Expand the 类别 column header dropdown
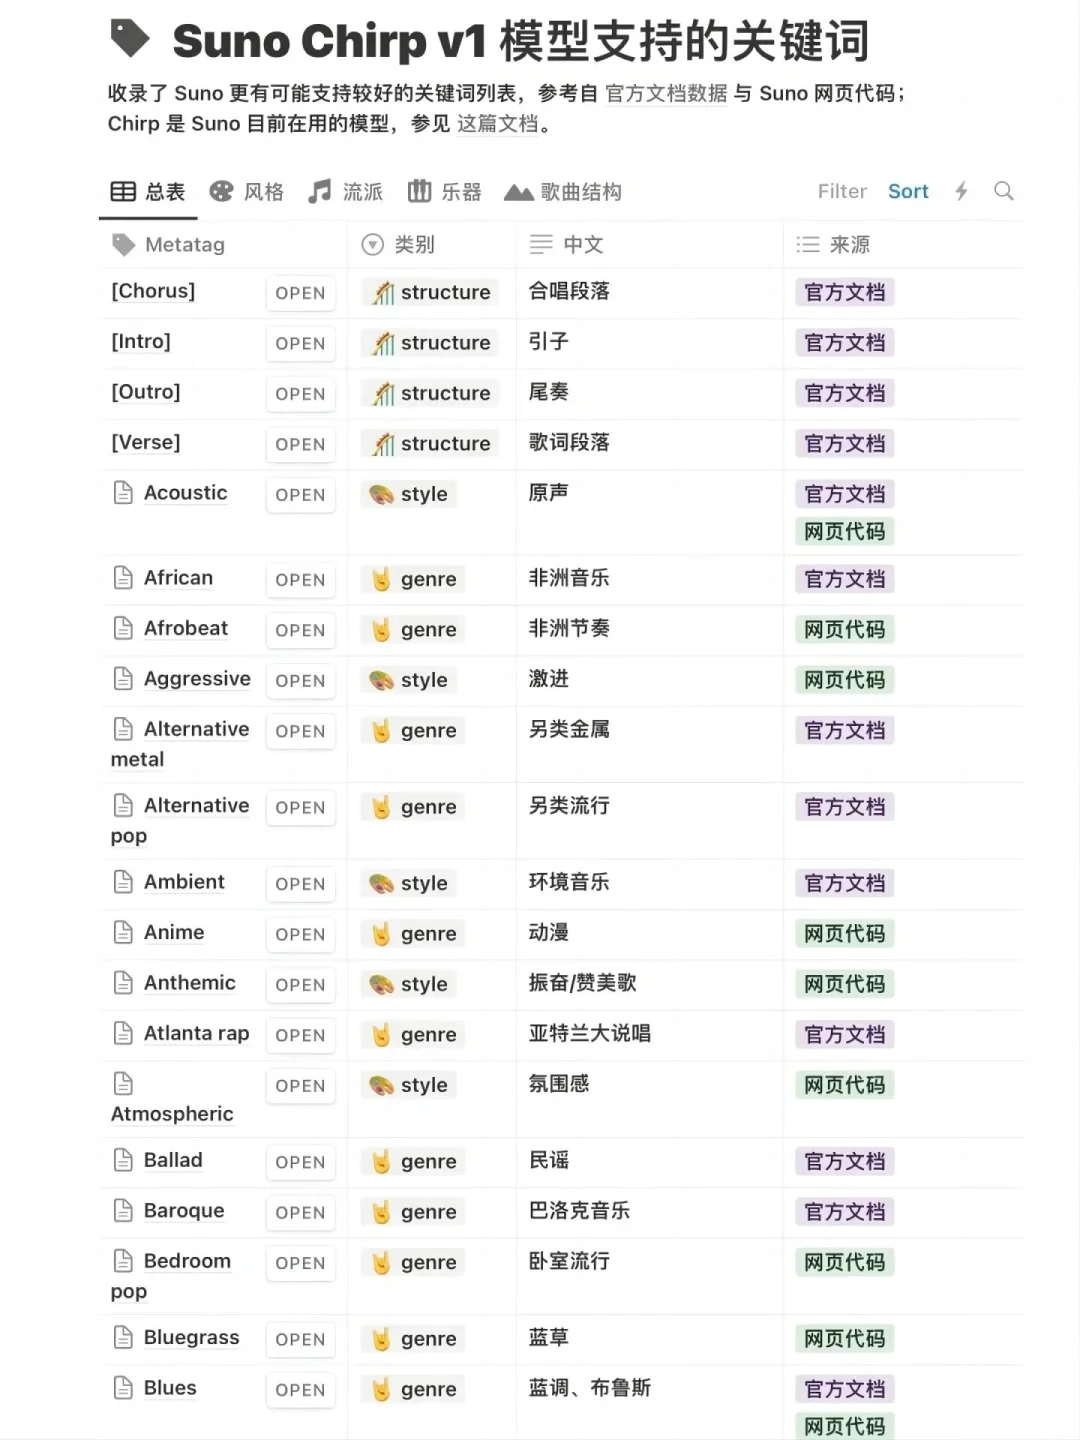1080x1440 pixels. pyautogui.click(x=372, y=244)
